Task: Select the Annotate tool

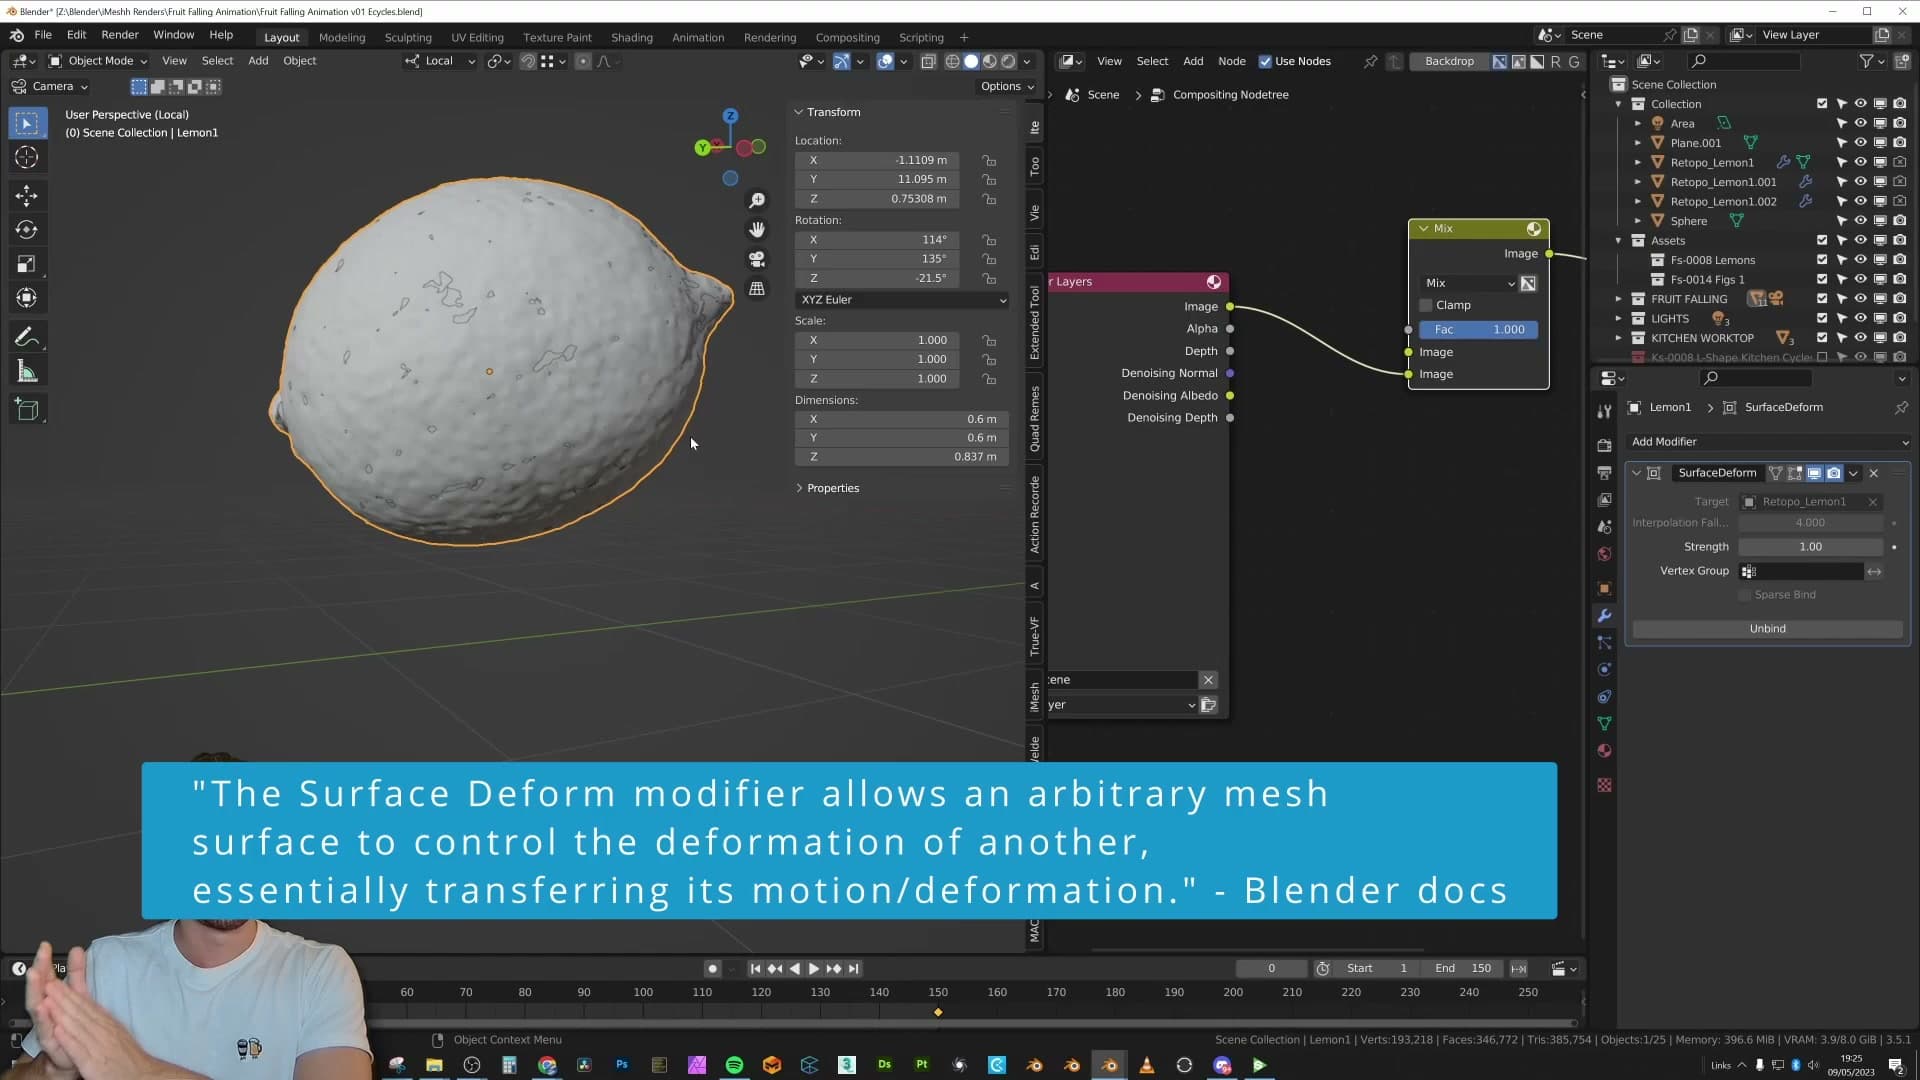Action: pyautogui.click(x=27, y=337)
